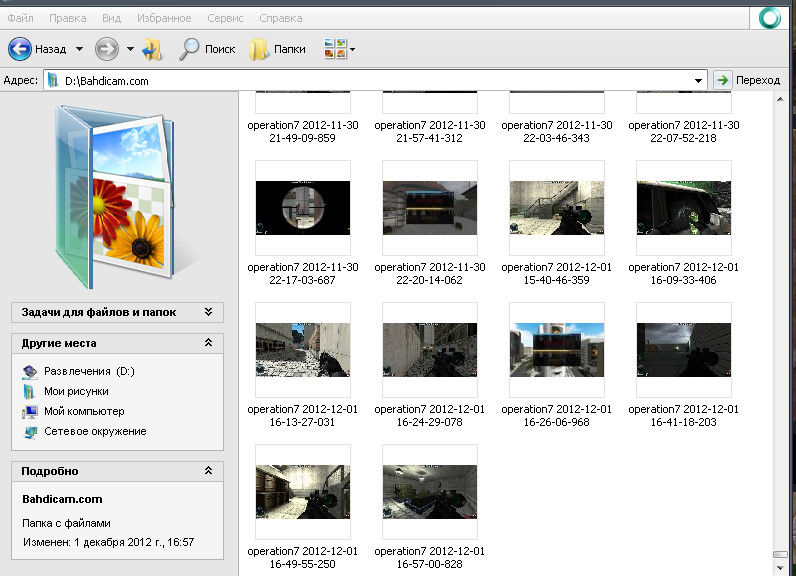The width and height of the screenshot is (796, 576).
Task: Click the green Forward arrow button
Action: 107,49
